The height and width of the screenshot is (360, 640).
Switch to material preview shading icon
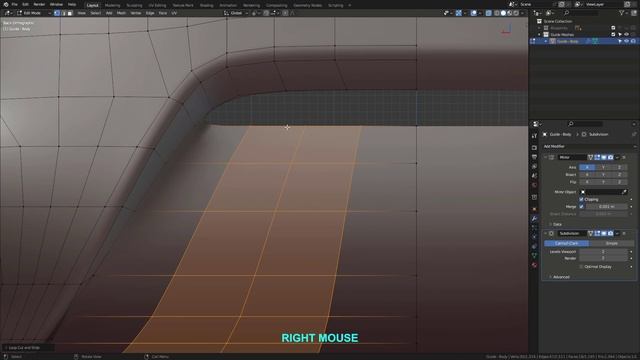coord(509,13)
